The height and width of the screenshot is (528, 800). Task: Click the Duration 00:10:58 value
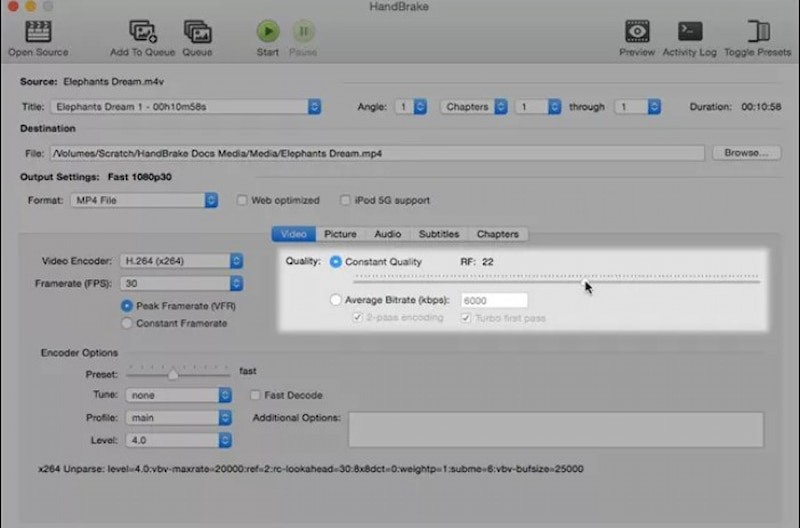point(761,107)
